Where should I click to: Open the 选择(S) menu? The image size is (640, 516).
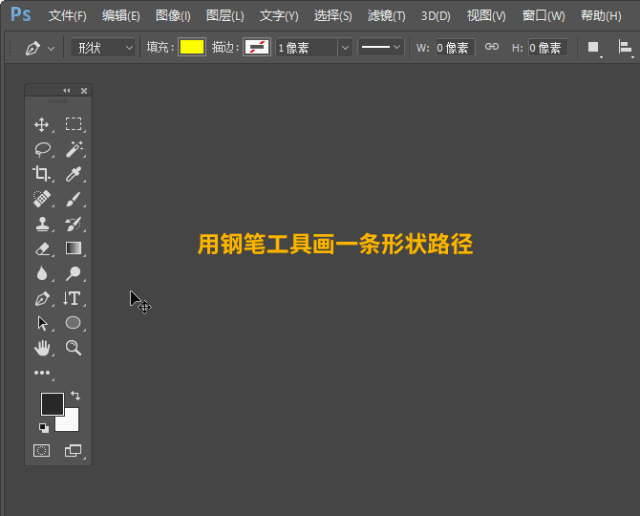coord(333,16)
